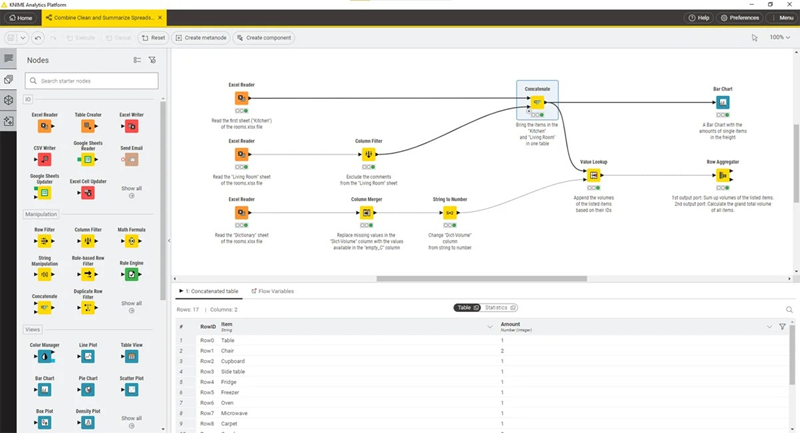Show all IO nodes

(132, 191)
